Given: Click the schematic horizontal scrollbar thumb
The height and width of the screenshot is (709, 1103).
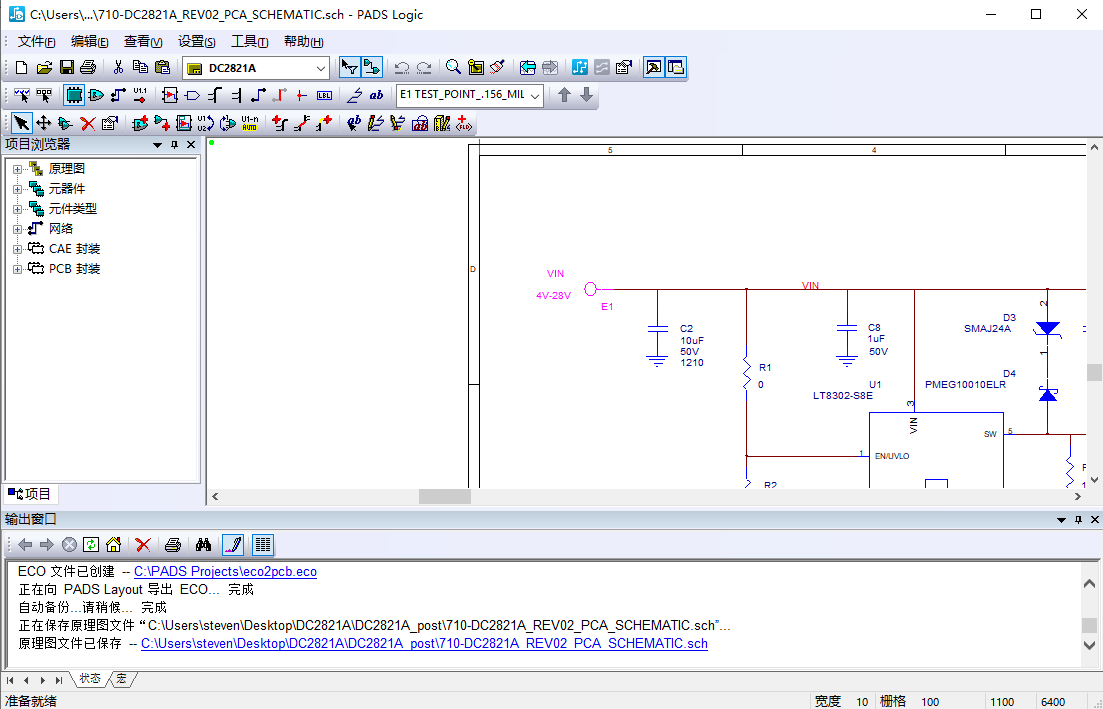Looking at the screenshot, I should click(x=444, y=496).
